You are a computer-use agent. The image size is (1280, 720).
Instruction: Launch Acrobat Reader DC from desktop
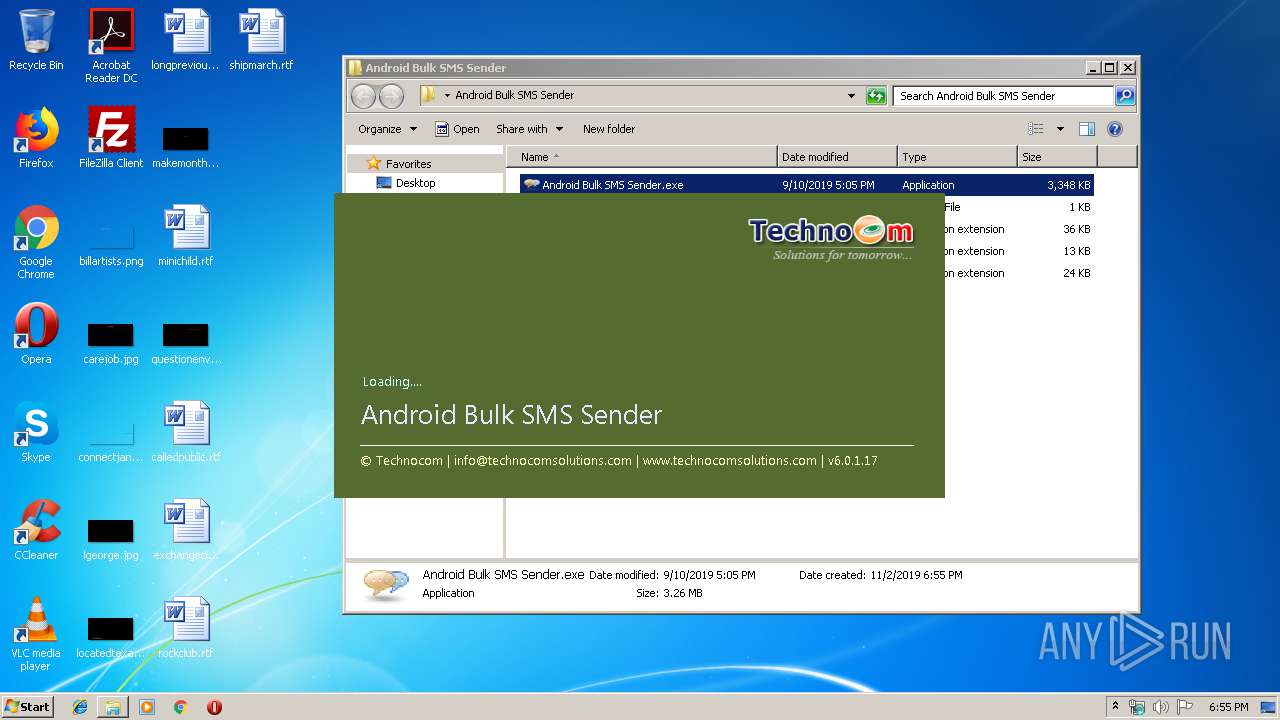(x=111, y=46)
